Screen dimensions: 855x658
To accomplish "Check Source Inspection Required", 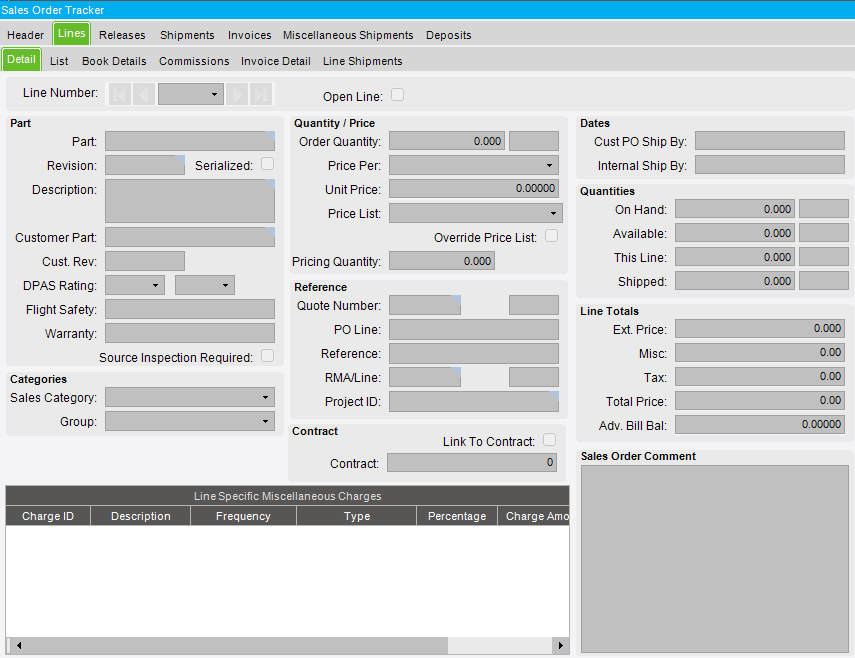I will pos(267,356).
